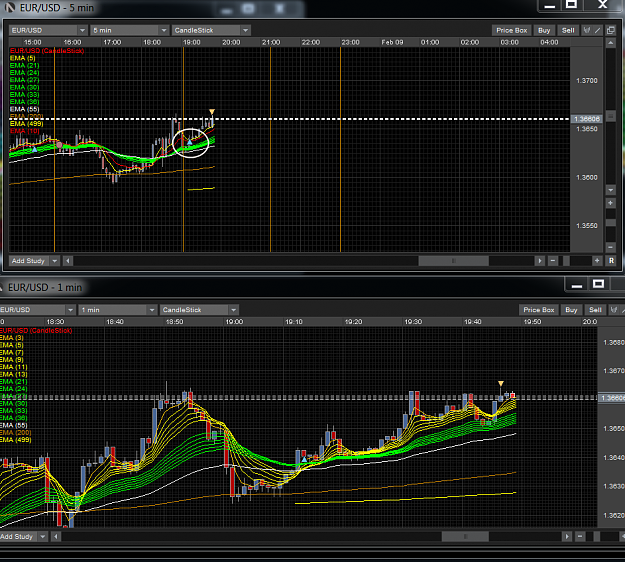Zoom in price axis with vertical plus button
The width and height of the screenshot is (625, 562).
610,203
